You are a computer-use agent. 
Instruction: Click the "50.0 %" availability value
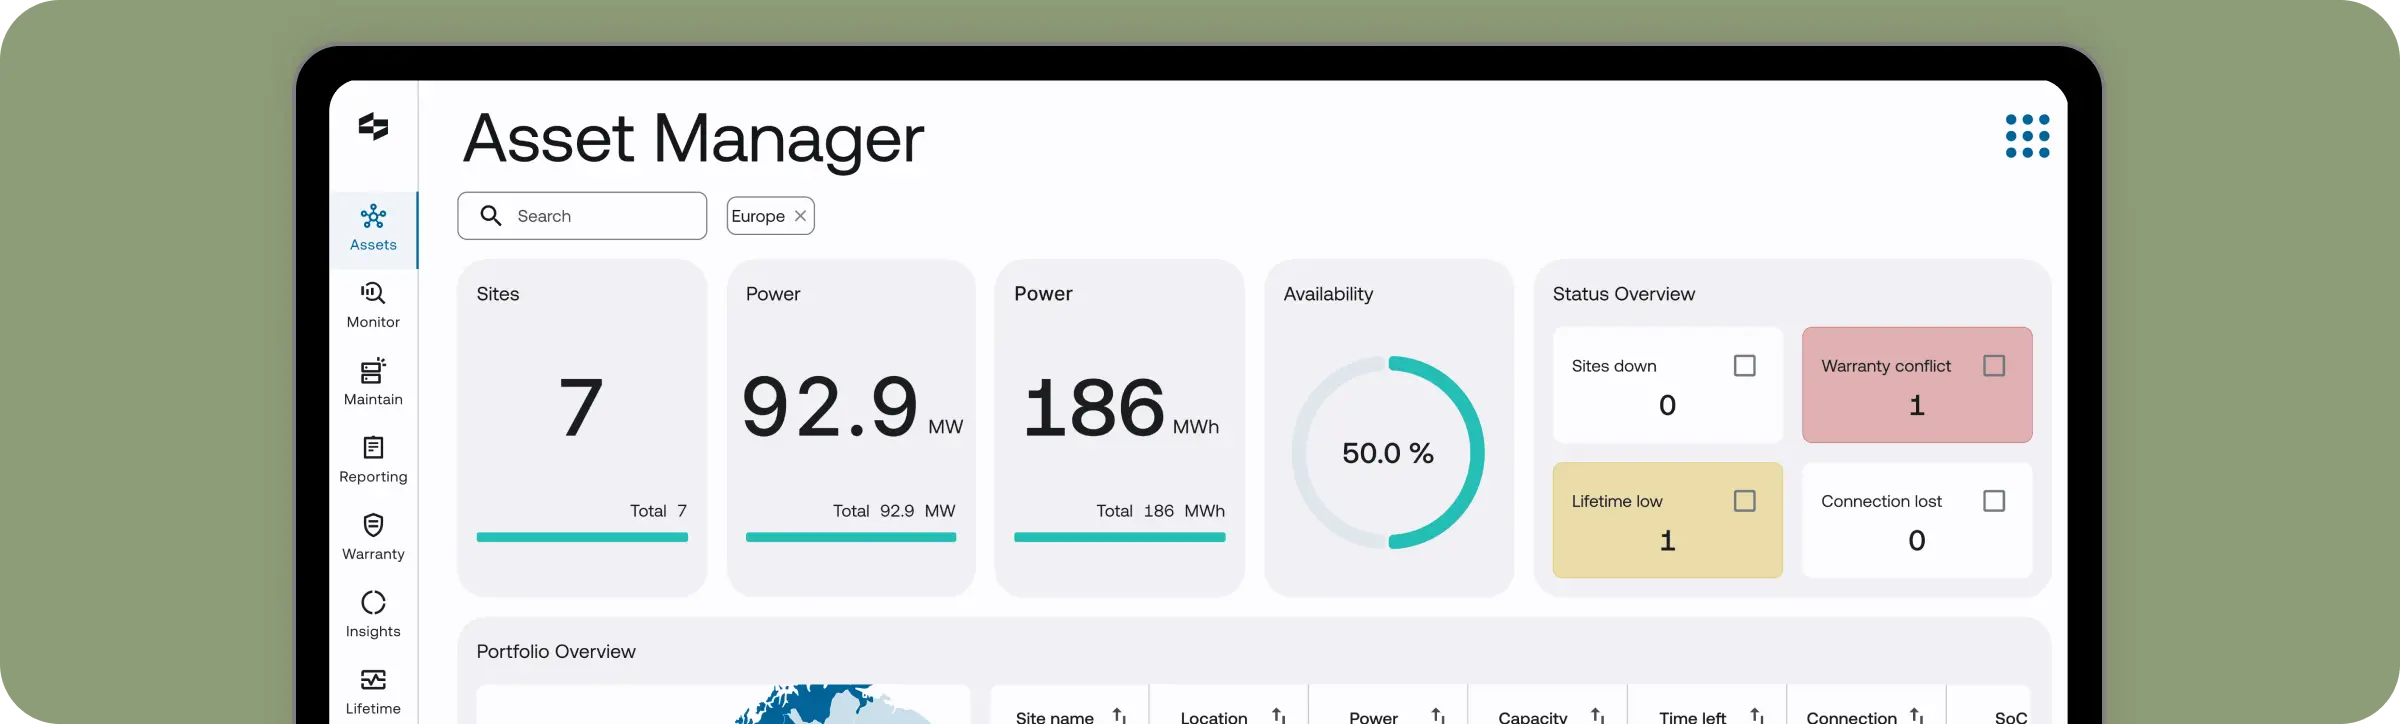pos(1388,453)
